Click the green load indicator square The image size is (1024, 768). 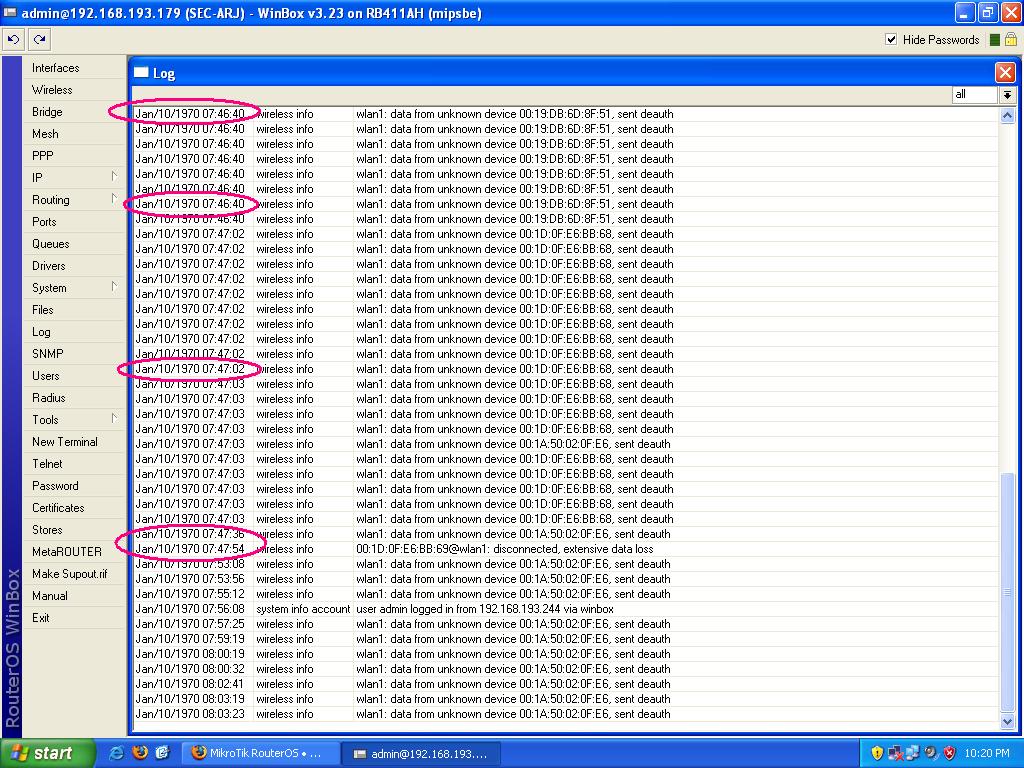click(x=995, y=40)
